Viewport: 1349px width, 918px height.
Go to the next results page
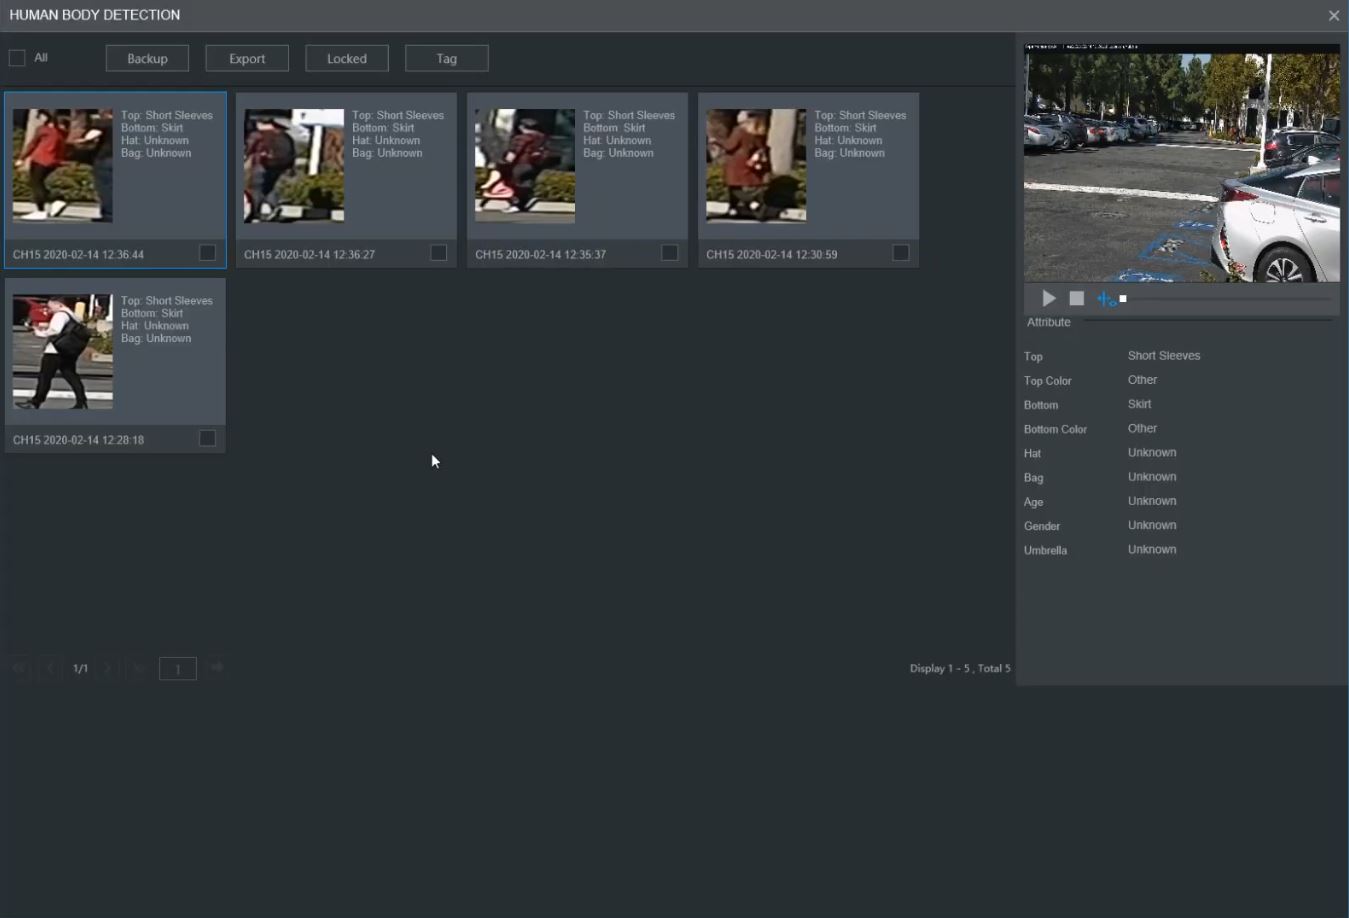click(x=108, y=668)
